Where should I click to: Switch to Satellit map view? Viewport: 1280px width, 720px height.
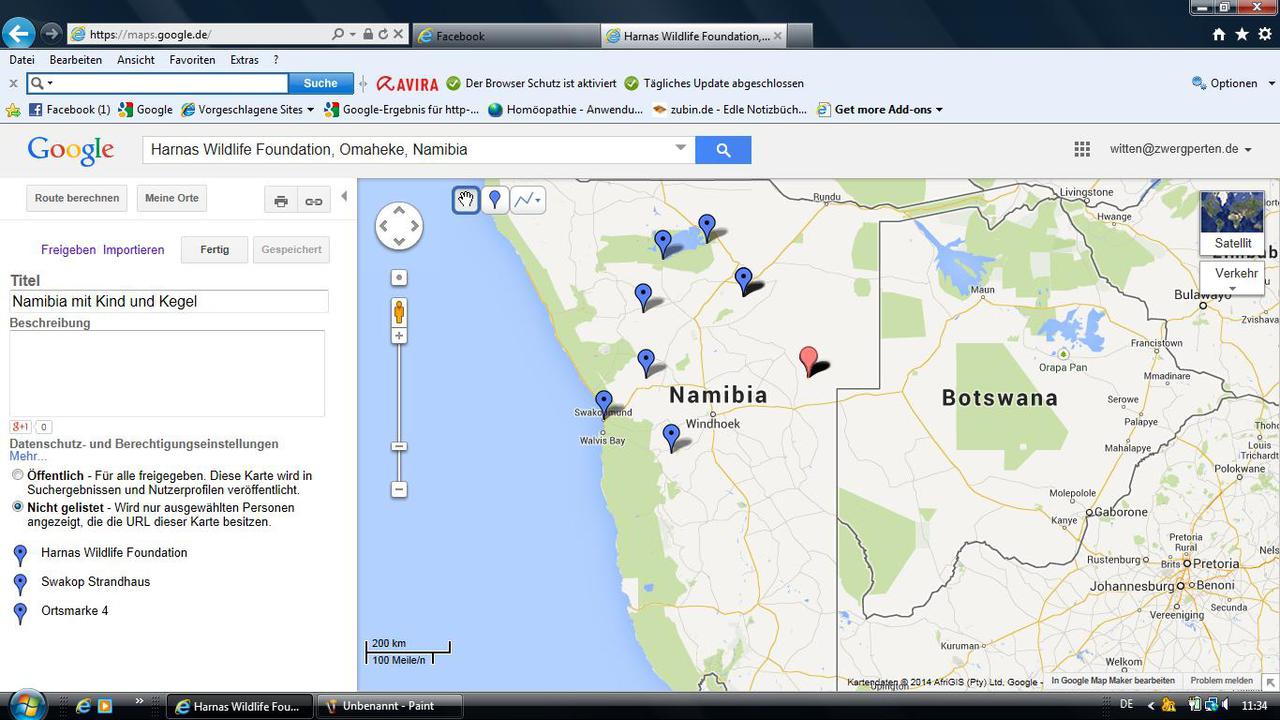1232,223
